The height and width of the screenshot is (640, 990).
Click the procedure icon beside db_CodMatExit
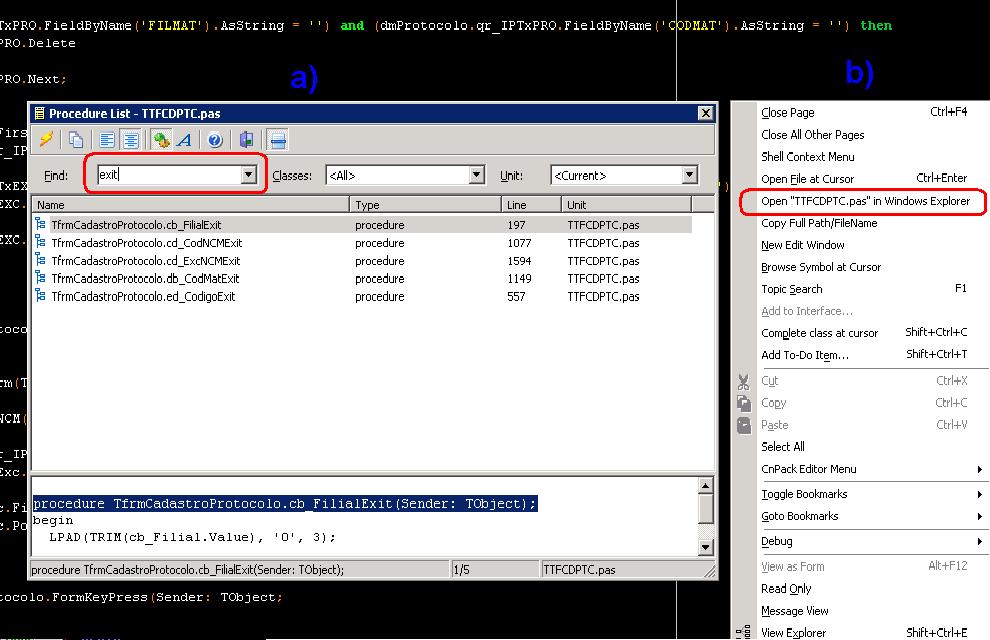[40, 277]
